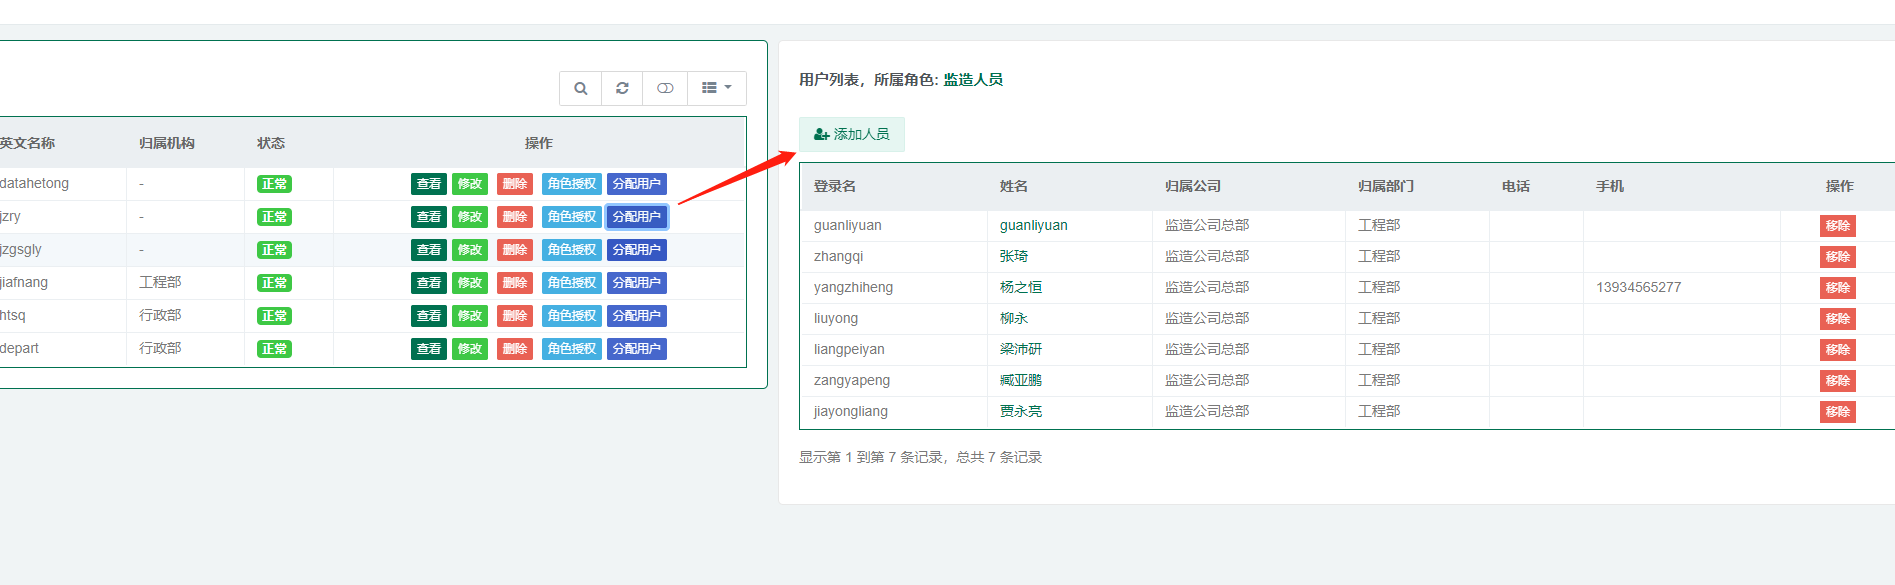Select the liuyong user row

point(1347,319)
